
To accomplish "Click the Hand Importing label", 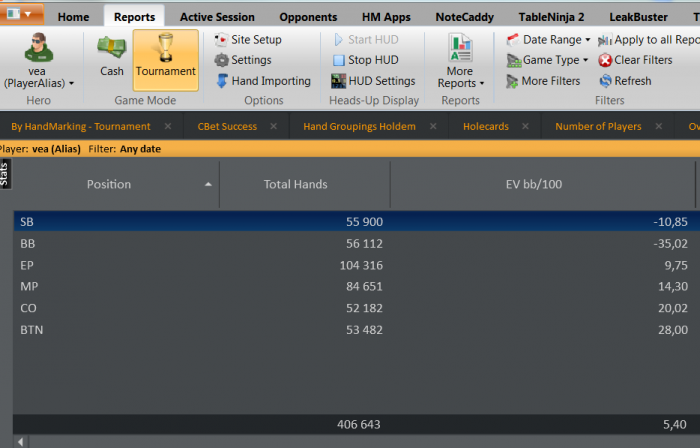I will point(271,81).
